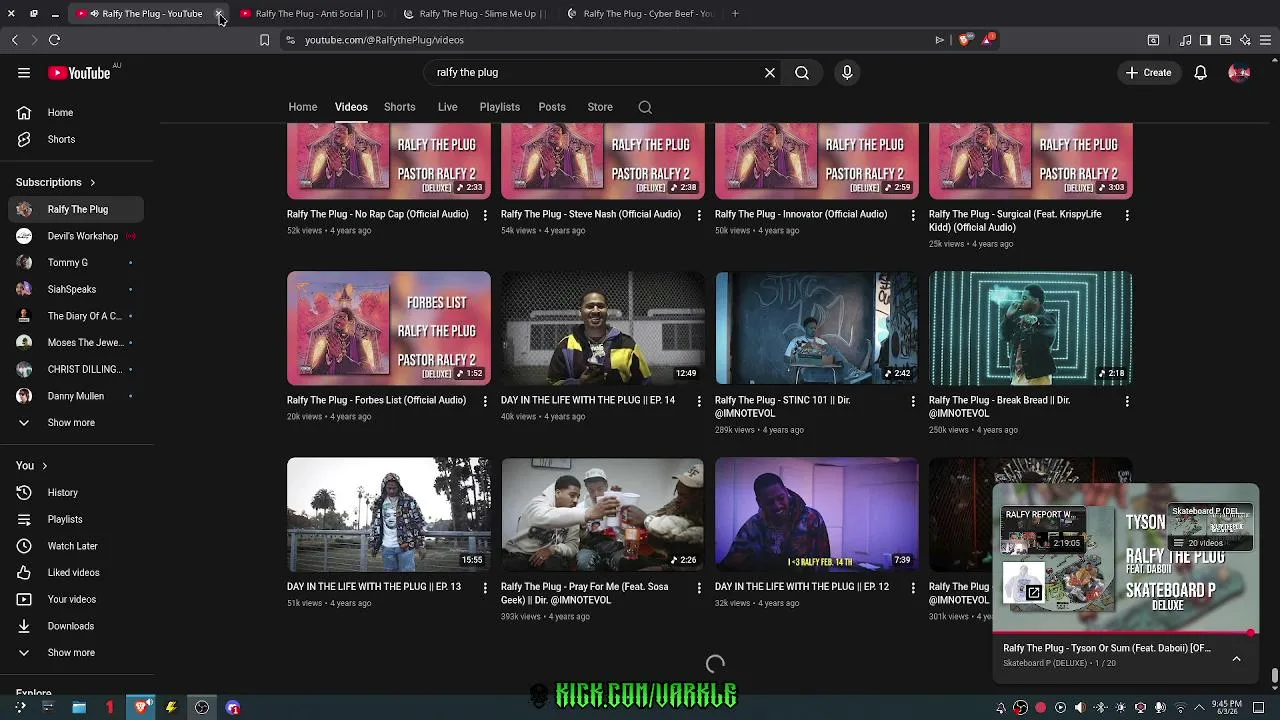This screenshot has height=720, width=1280.
Task: Open the Ralfy Report suggested video card
Action: [x=1043, y=530]
